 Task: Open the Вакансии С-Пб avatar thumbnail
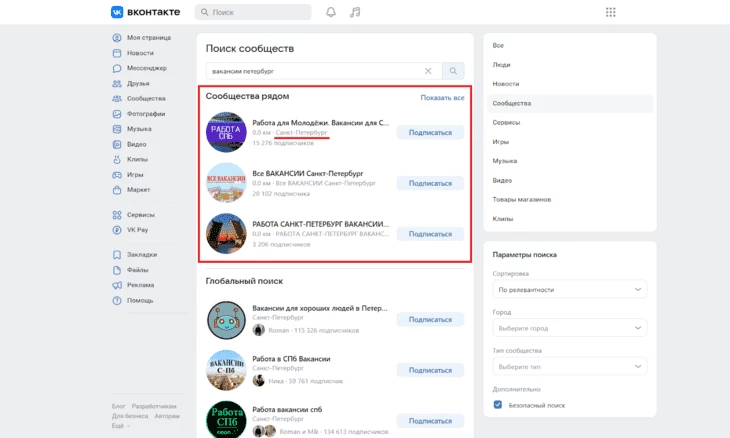pos(226,371)
